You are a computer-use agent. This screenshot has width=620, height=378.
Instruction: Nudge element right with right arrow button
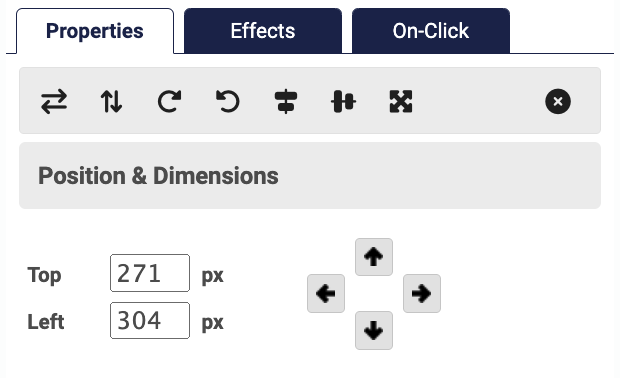[422, 293]
